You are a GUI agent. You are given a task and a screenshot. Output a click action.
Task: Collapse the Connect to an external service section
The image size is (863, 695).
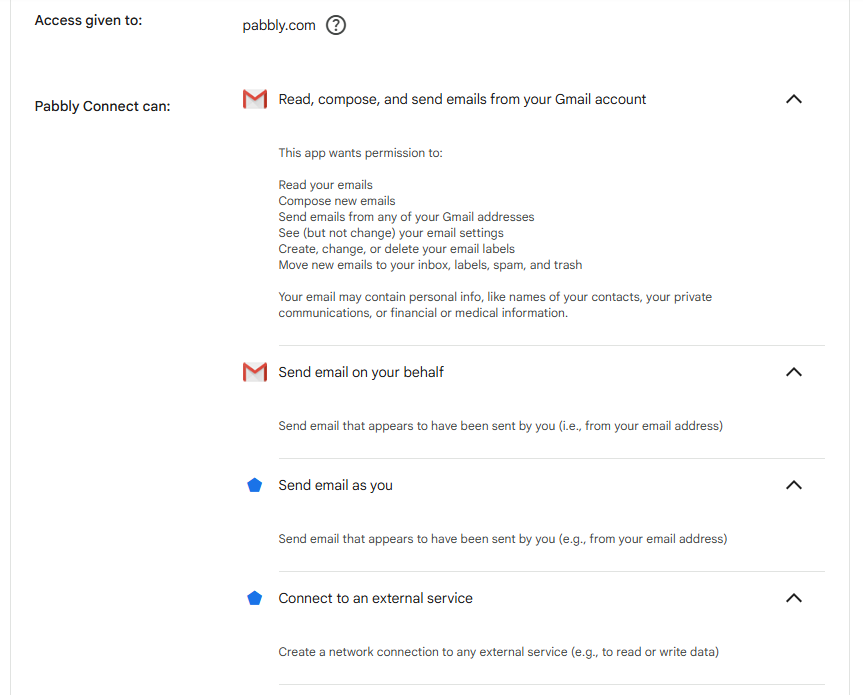click(794, 598)
